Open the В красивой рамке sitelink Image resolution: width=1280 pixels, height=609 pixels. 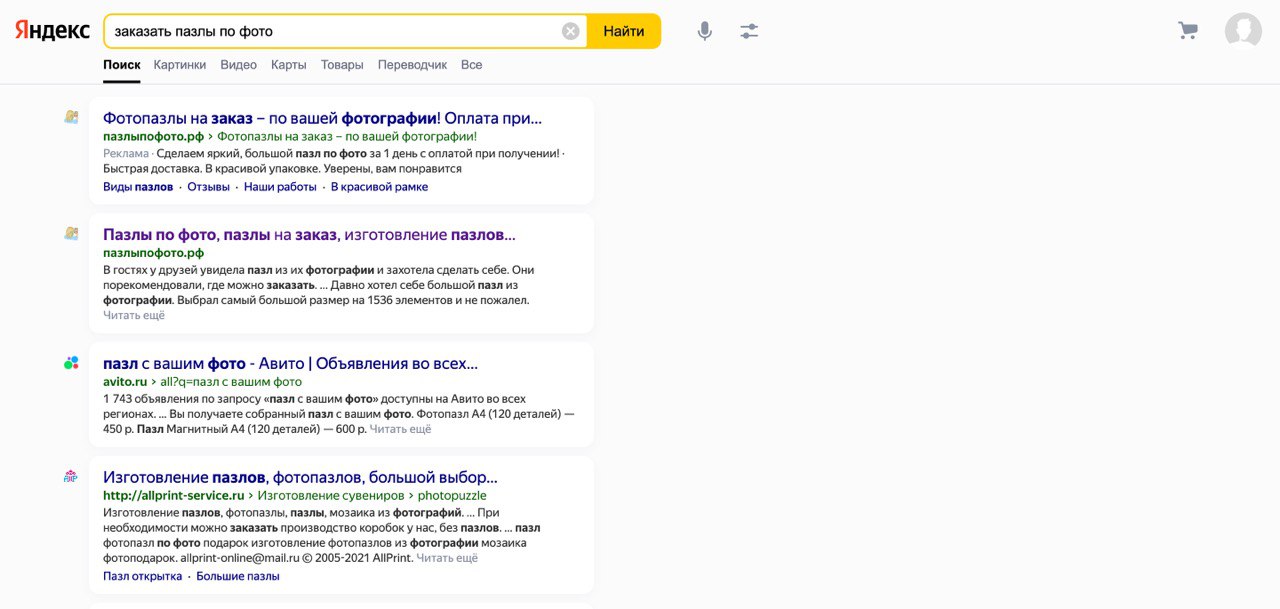point(379,187)
